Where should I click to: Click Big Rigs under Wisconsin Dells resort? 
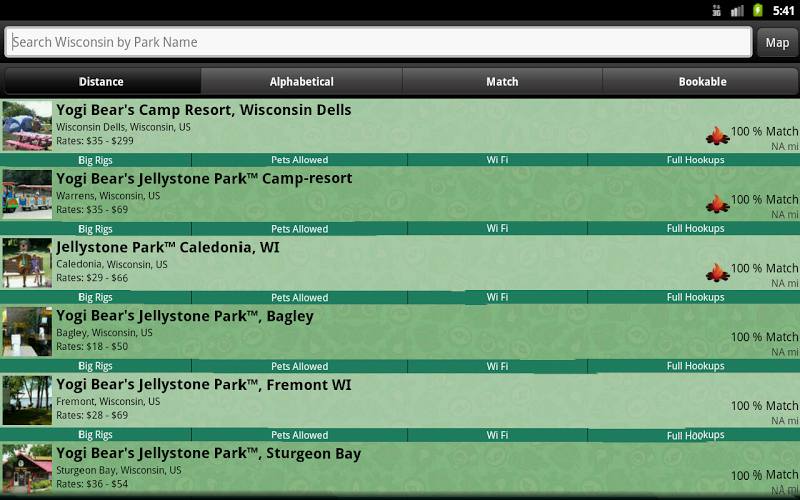pos(95,160)
